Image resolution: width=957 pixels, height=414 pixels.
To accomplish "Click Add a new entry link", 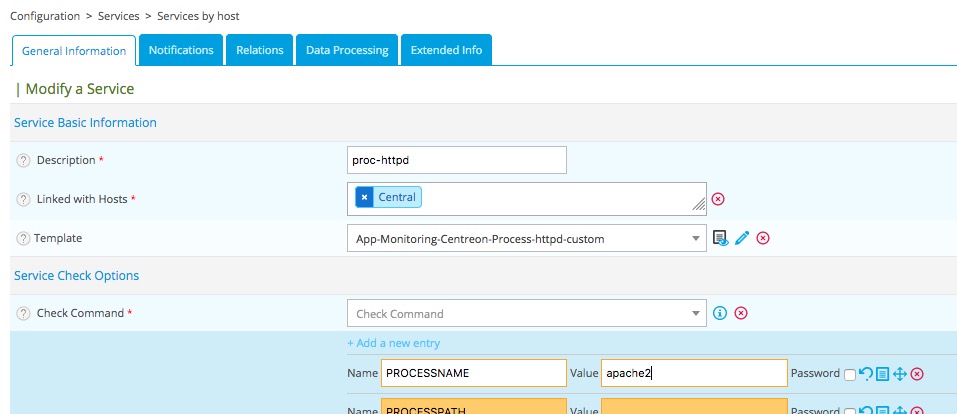I will pos(393,343).
